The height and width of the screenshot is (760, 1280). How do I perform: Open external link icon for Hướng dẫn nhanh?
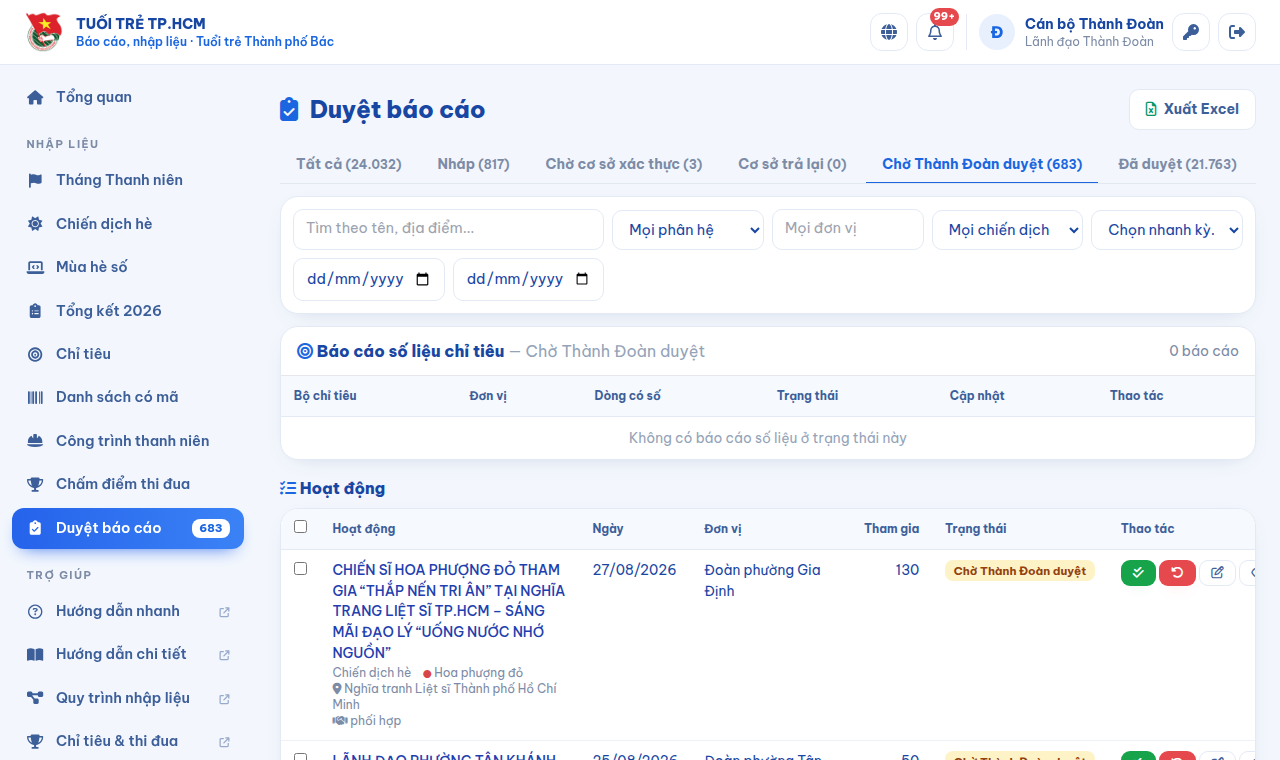tap(224, 612)
